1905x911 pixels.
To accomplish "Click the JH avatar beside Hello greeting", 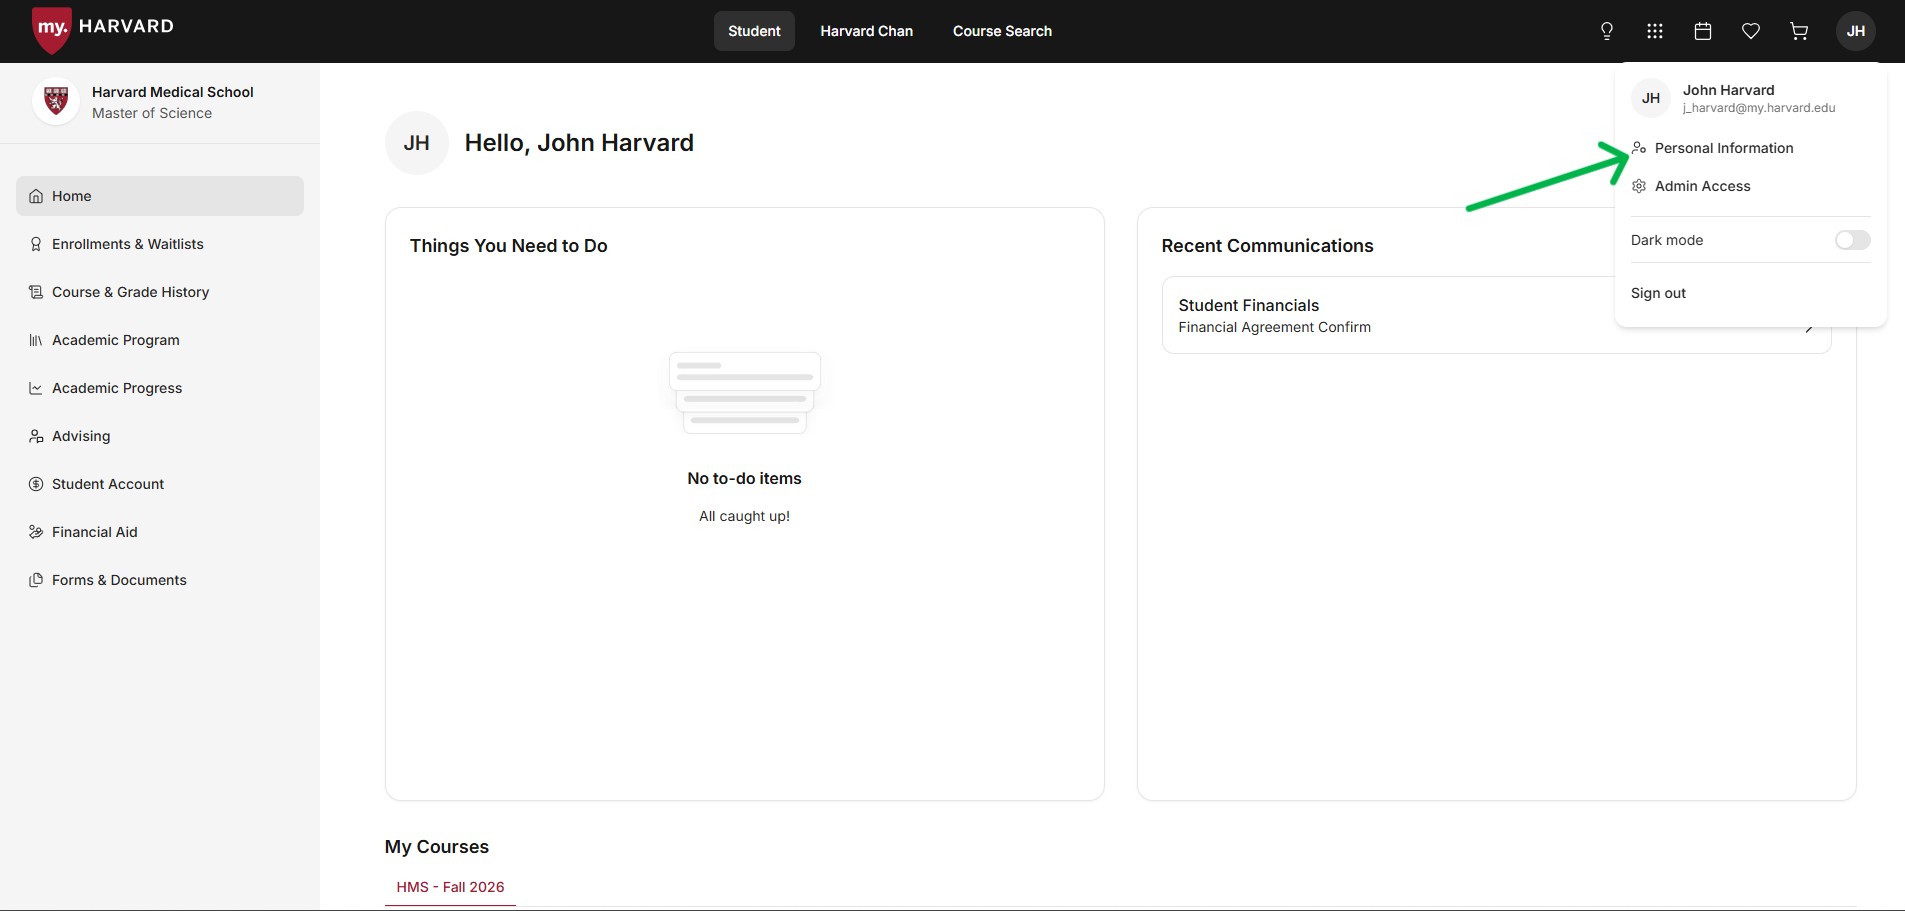I will (x=417, y=143).
